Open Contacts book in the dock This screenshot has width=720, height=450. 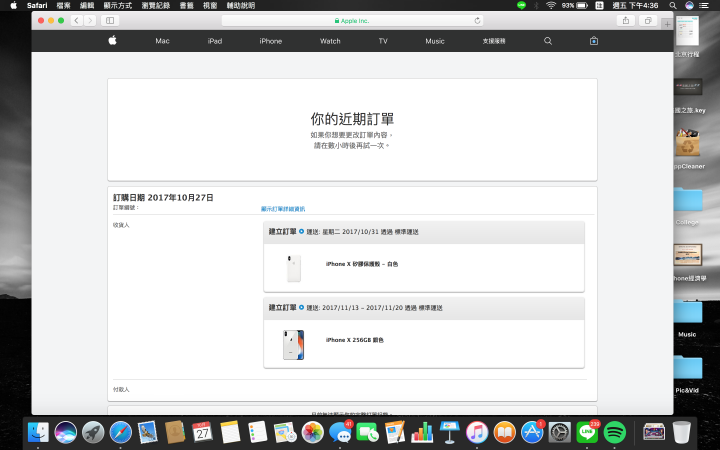[175, 432]
